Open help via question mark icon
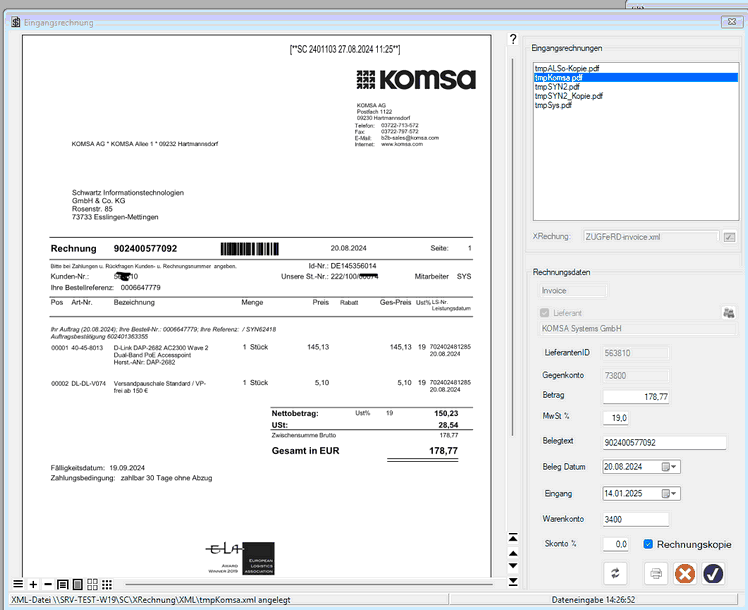The width and height of the screenshot is (748, 610). click(x=513, y=39)
